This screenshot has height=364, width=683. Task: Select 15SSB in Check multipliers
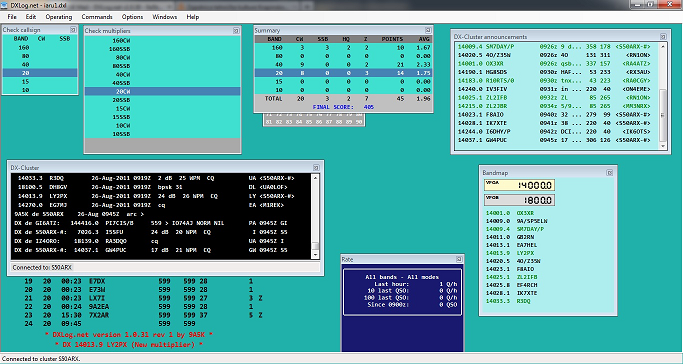[162, 117]
